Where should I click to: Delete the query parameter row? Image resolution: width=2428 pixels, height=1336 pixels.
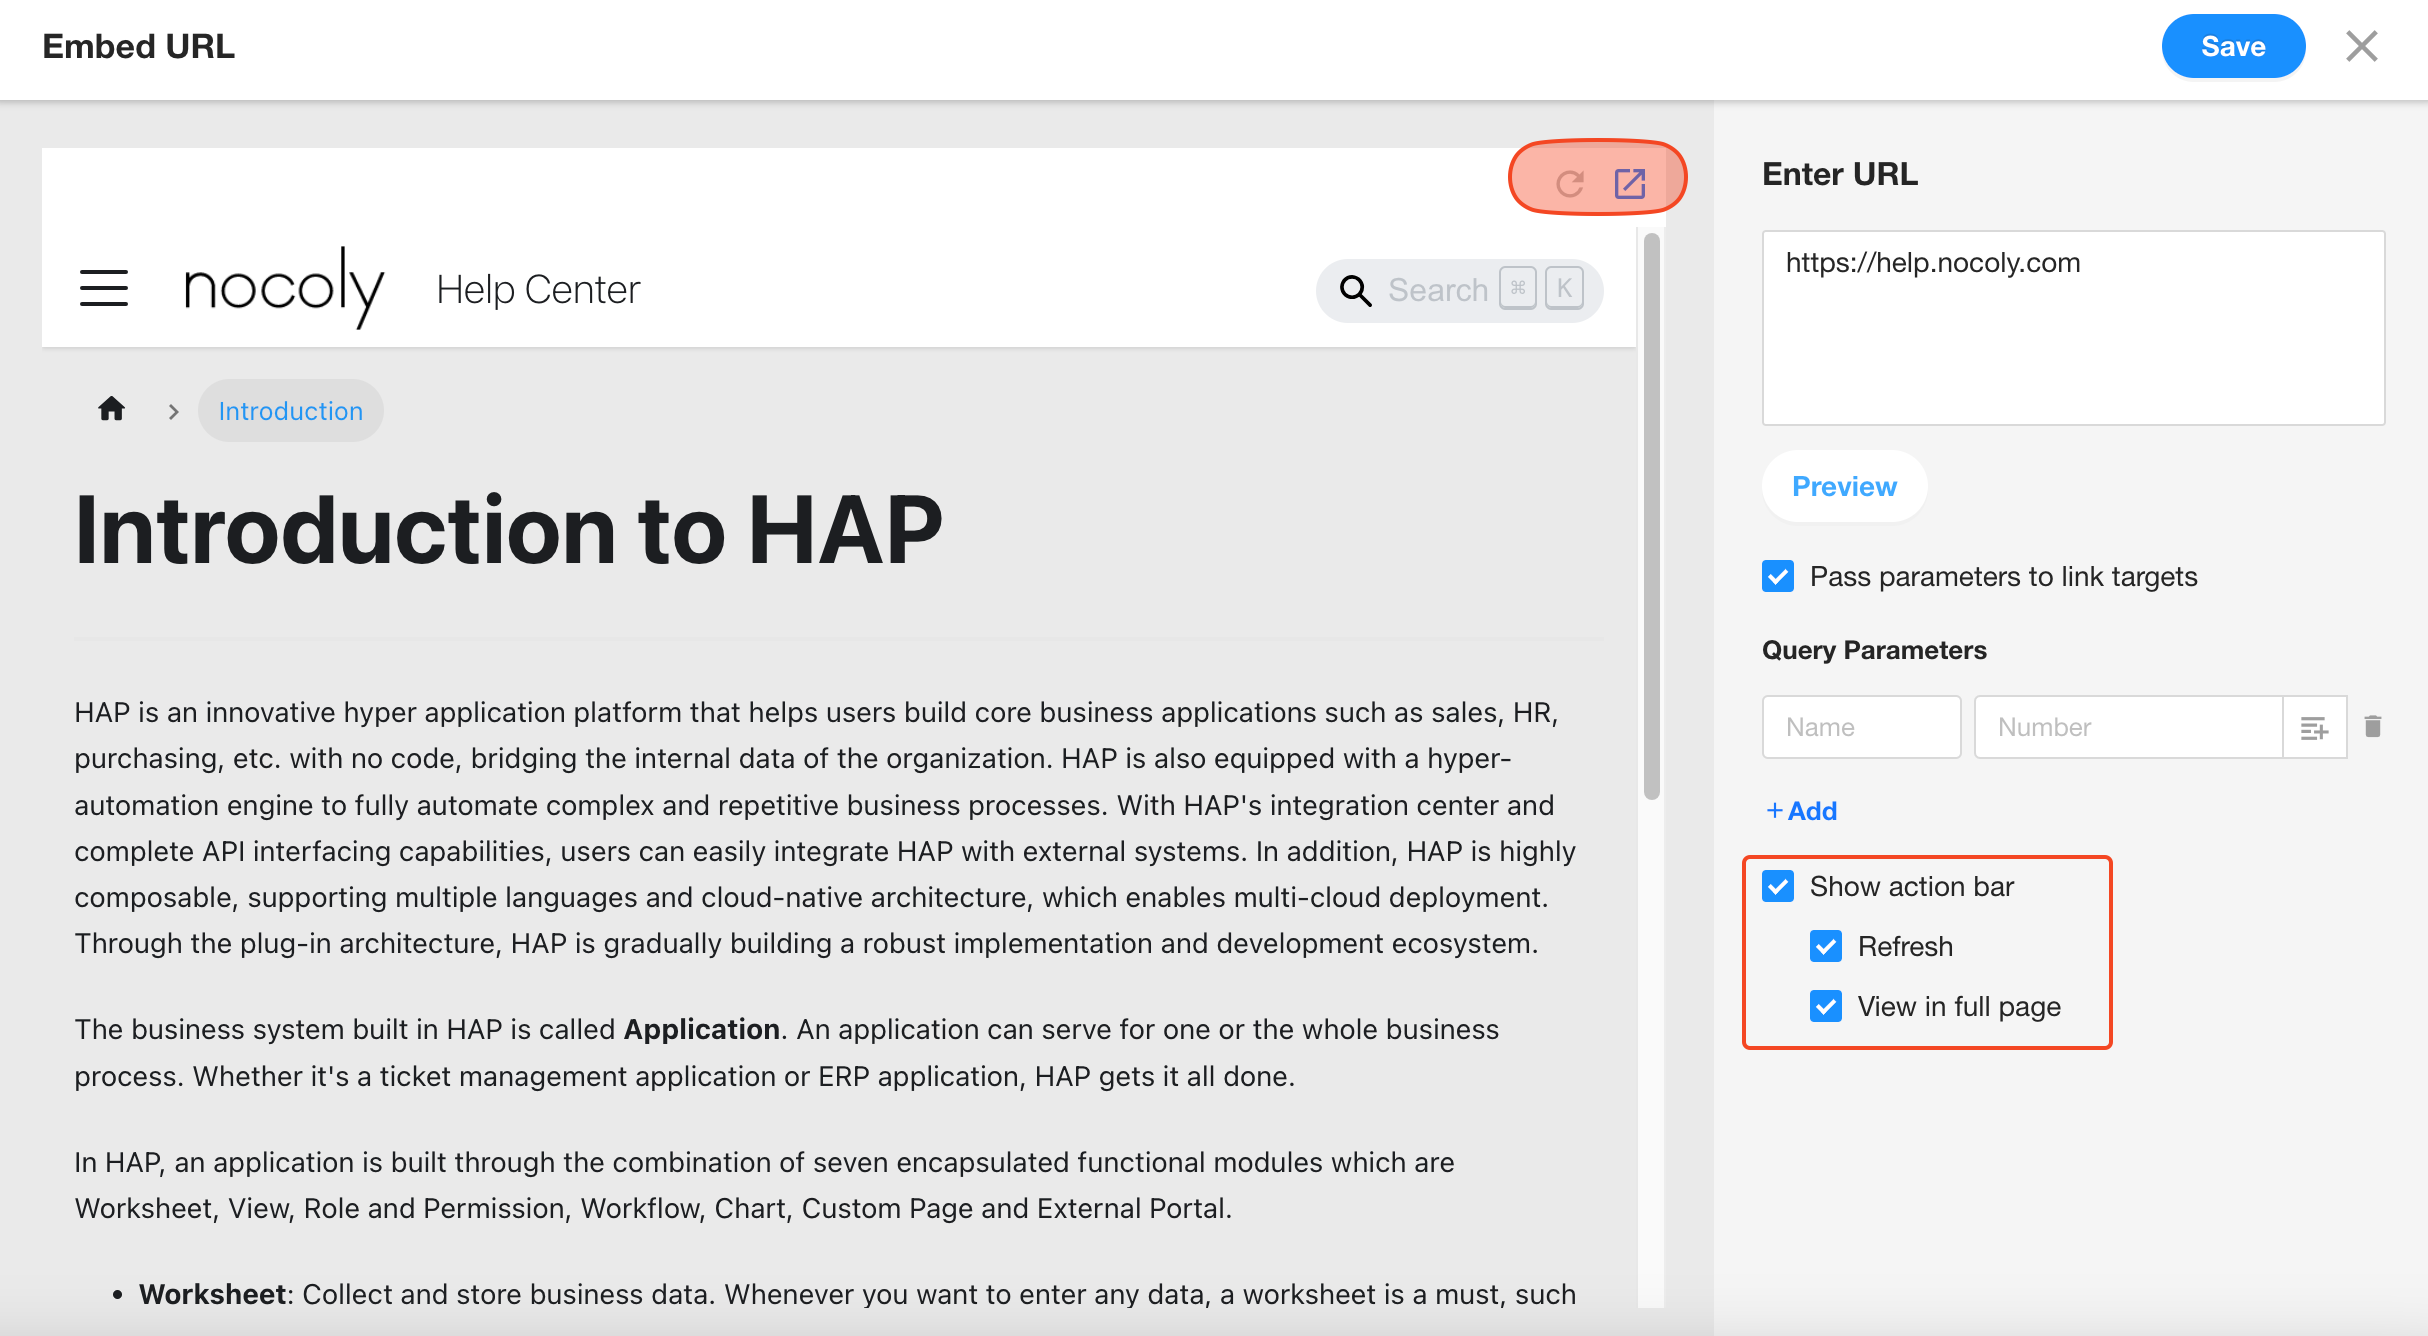2373,726
